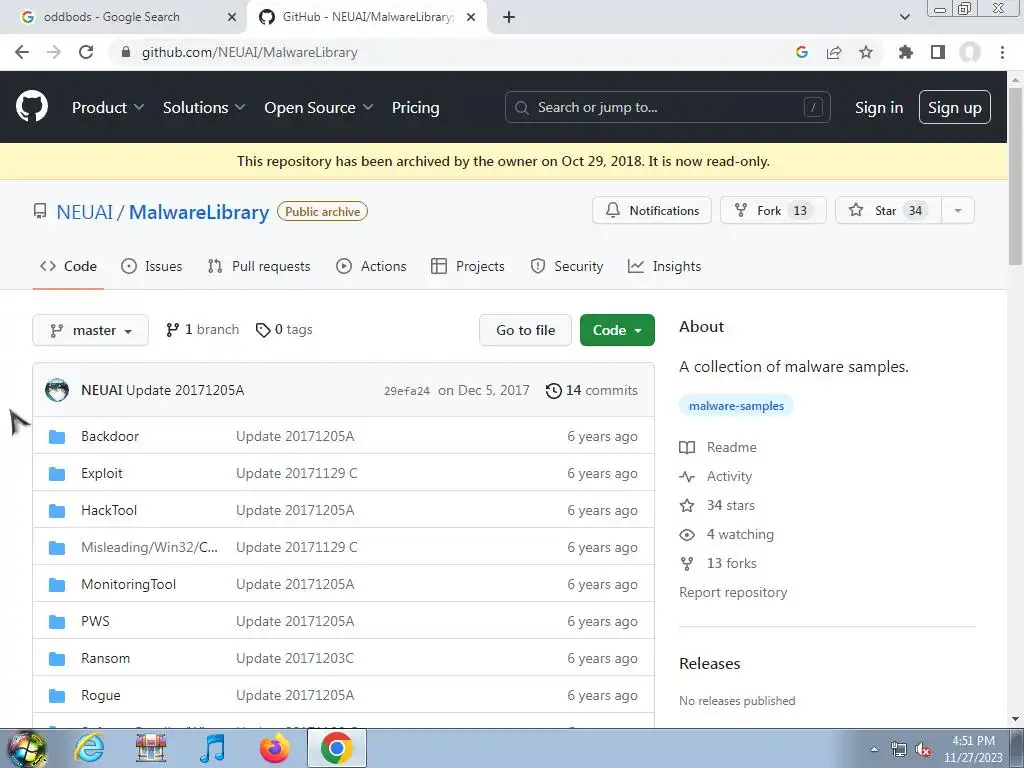
Task: Open the Chrome profile avatar
Action: pyautogui.click(x=970, y=52)
